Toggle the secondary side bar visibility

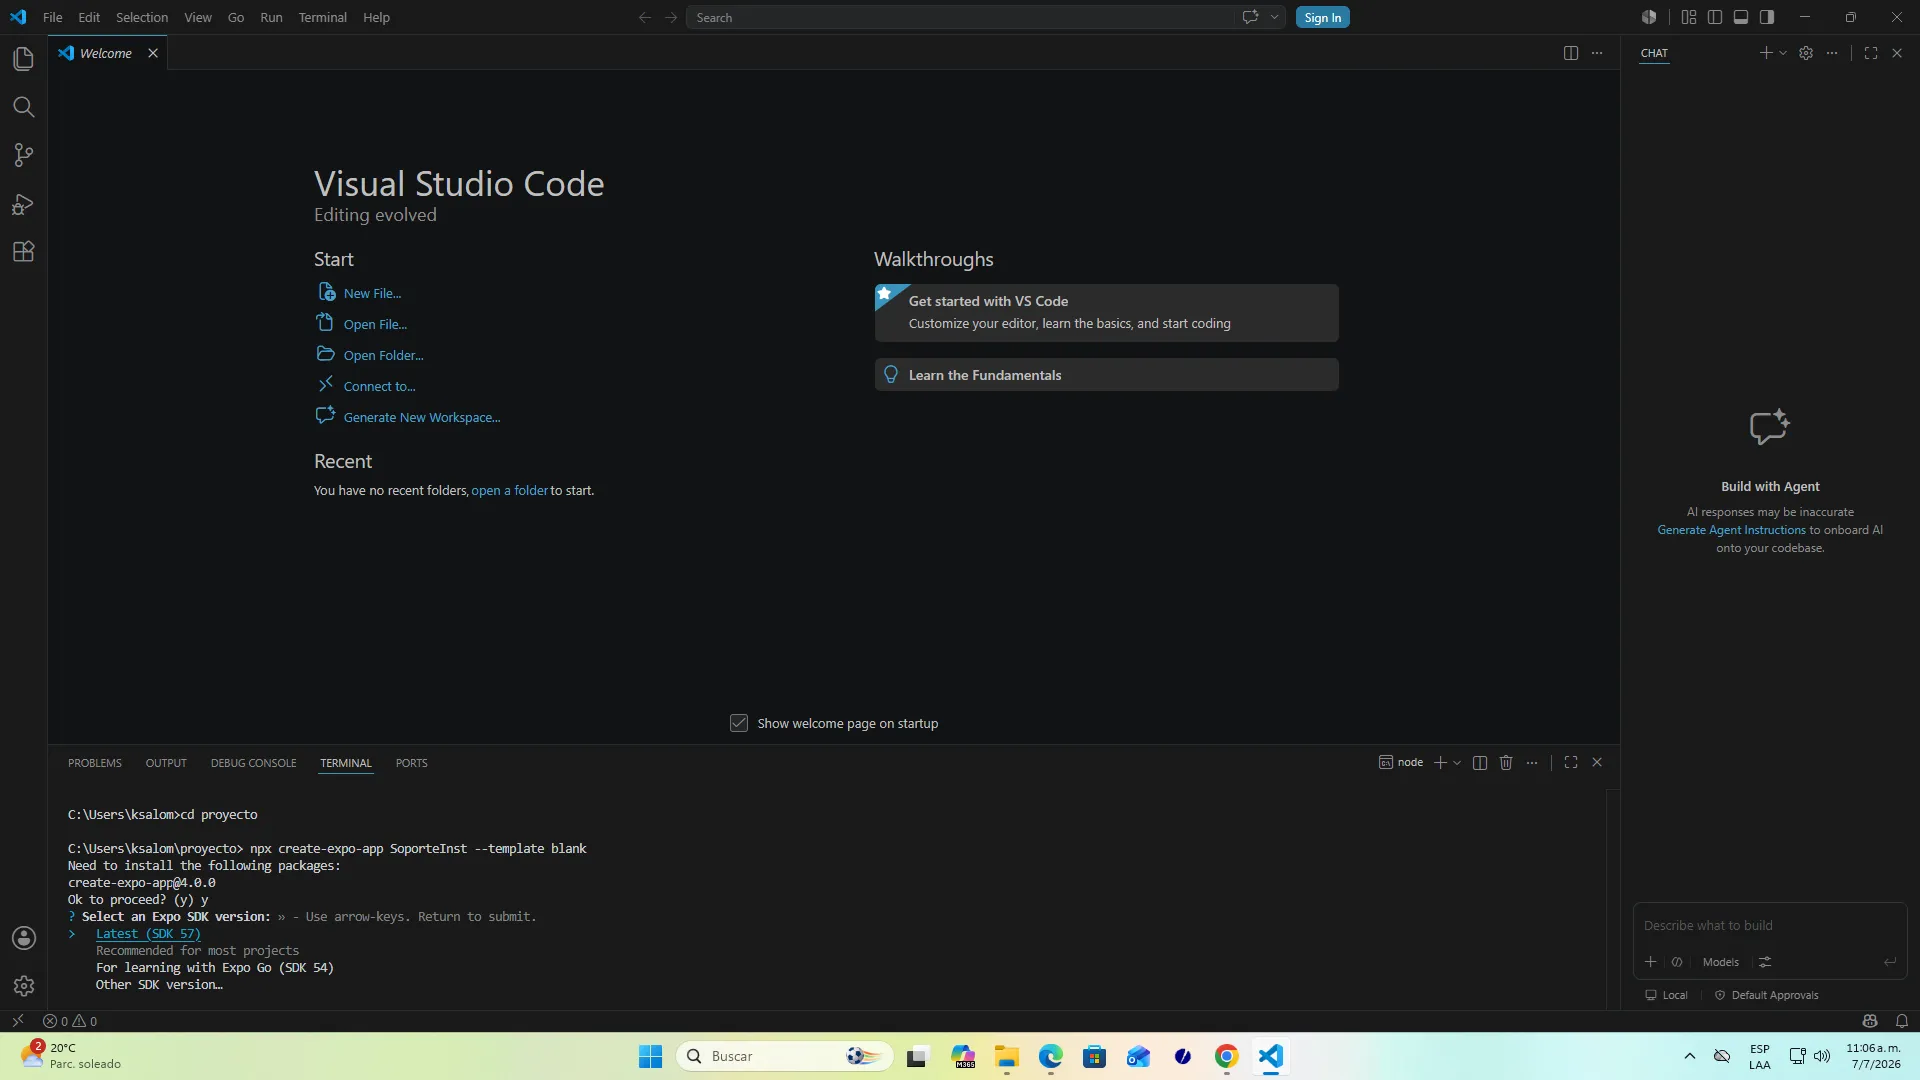click(1767, 17)
